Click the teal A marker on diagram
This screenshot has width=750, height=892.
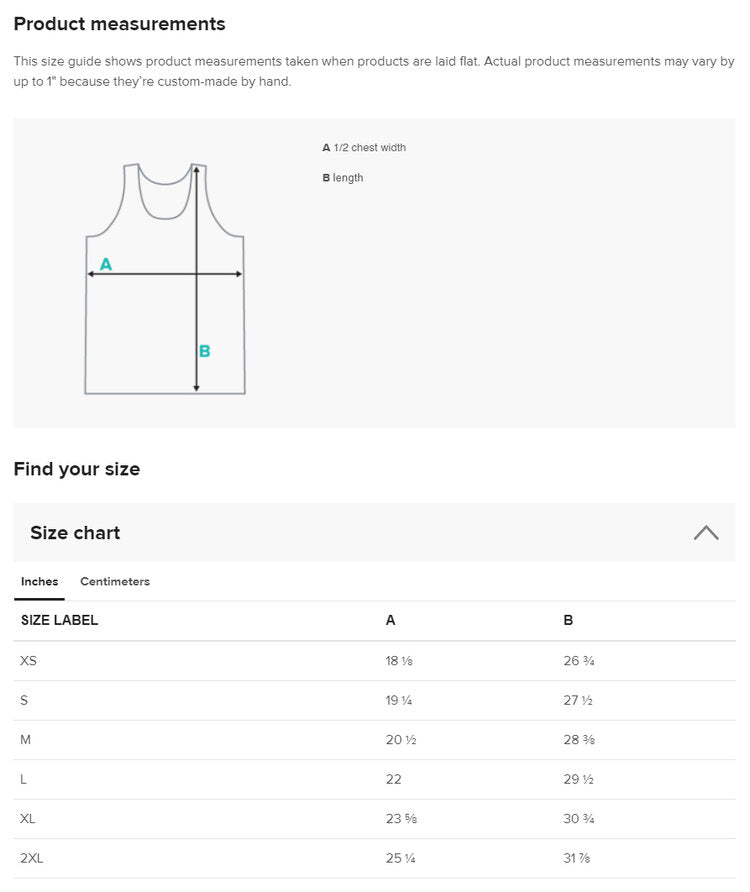point(106,265)
